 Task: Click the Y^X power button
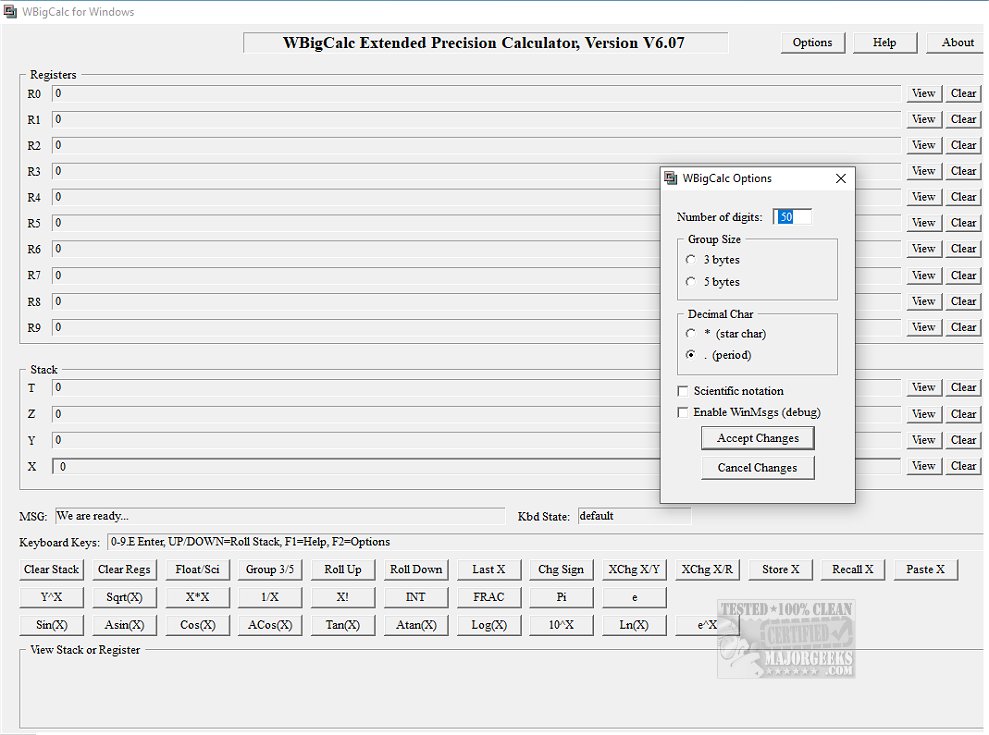51,597
